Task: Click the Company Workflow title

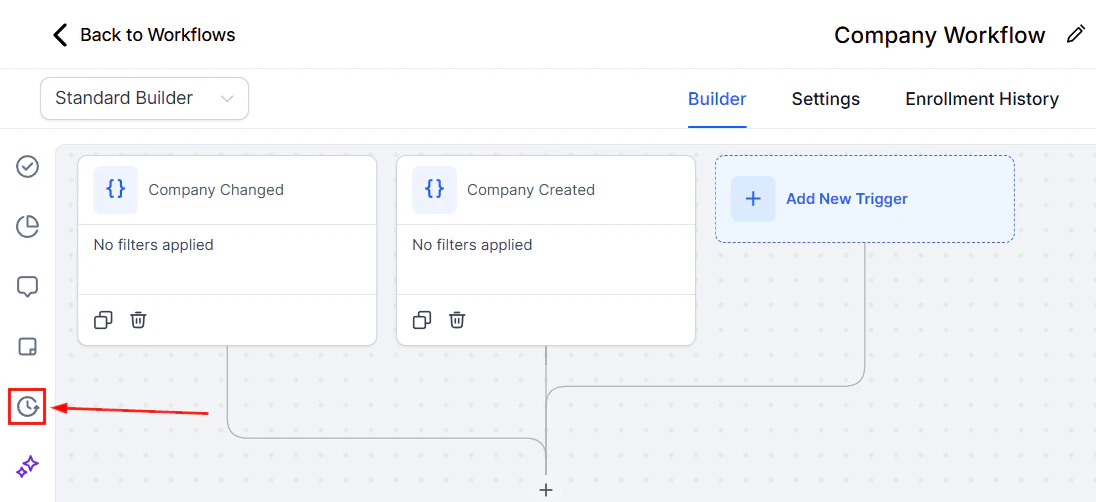Action: click(939, 35)
